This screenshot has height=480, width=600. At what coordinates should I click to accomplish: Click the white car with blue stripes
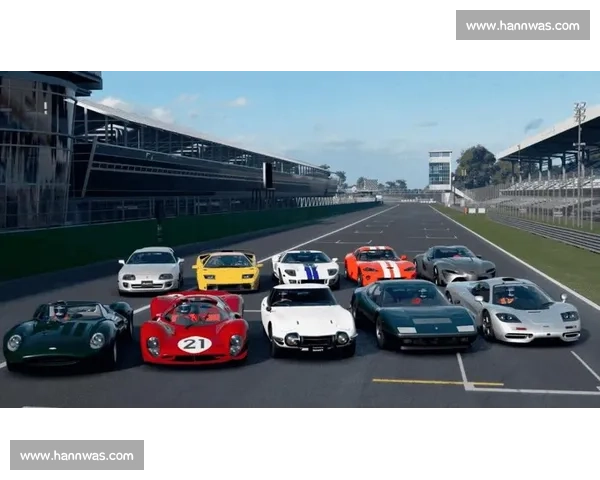point(306,267)
